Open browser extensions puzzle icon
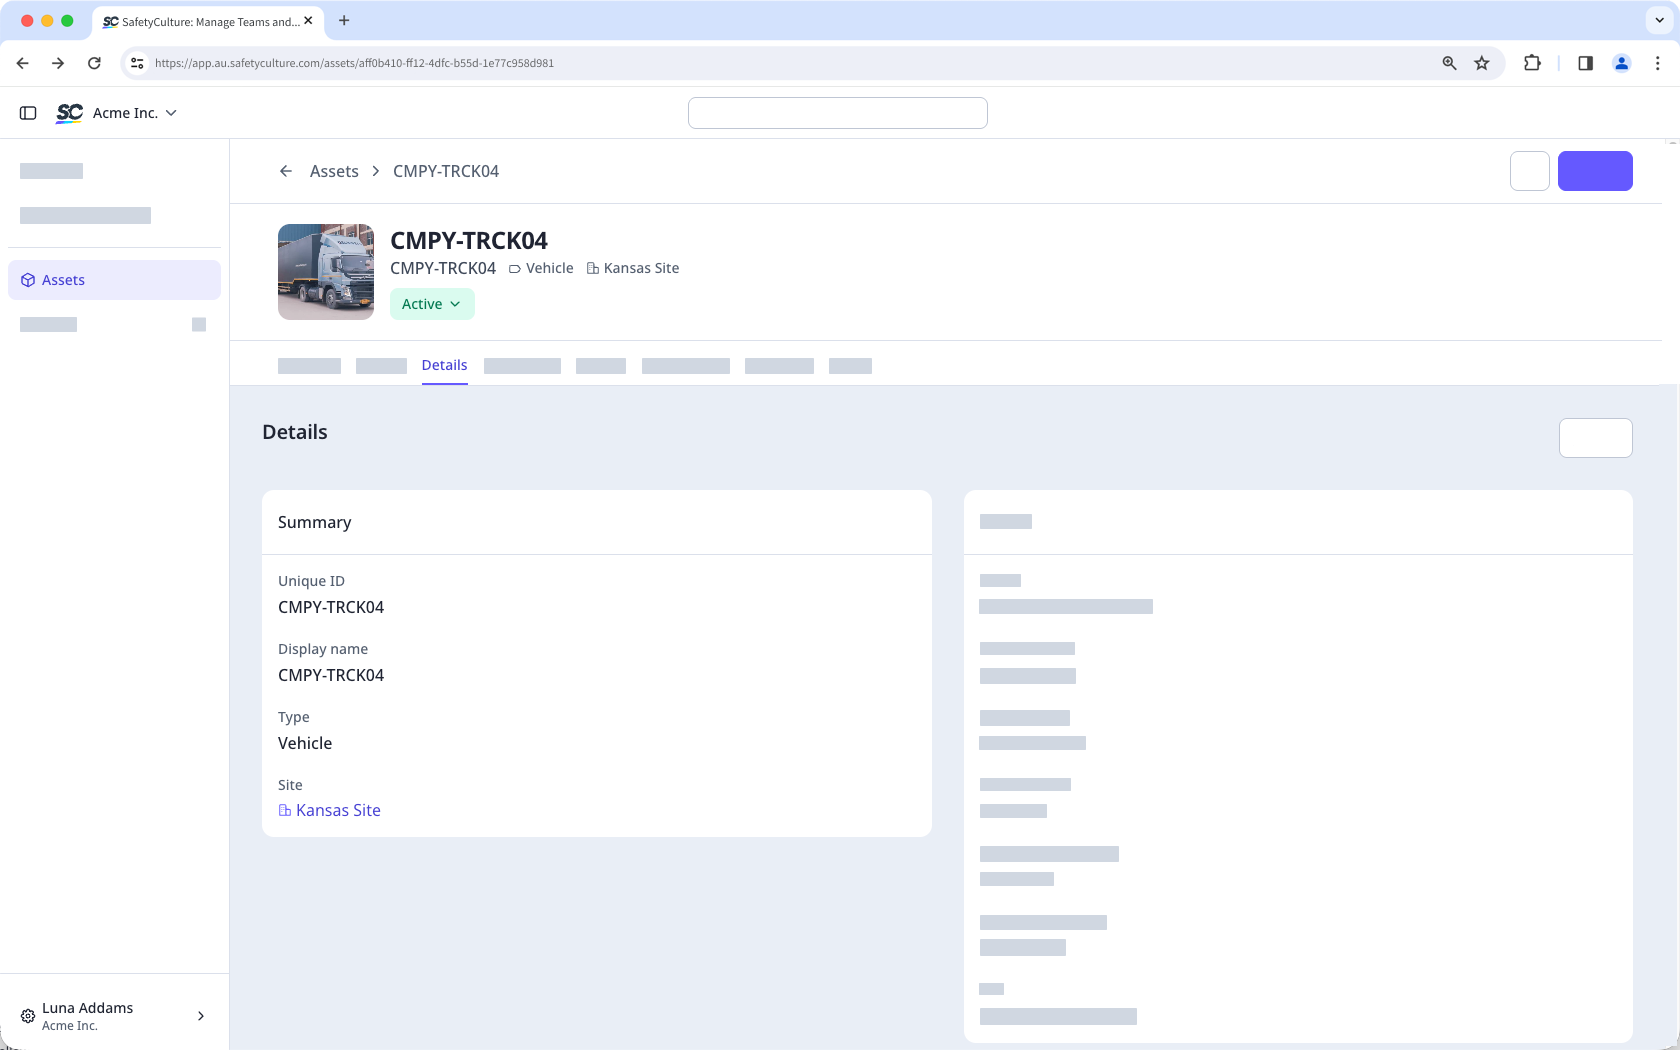The width and height of the screenshot is (1680, 1050). 1532,63
